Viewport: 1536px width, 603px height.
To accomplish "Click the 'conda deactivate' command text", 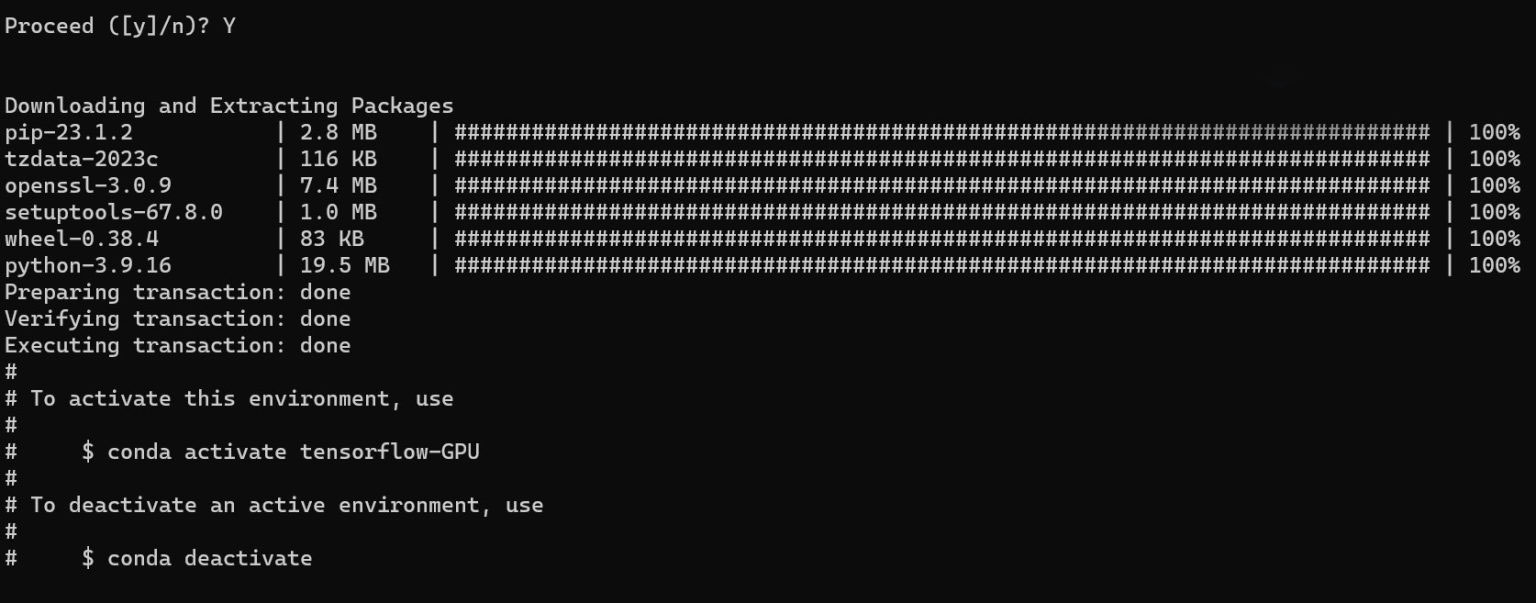I will (210, 558).
